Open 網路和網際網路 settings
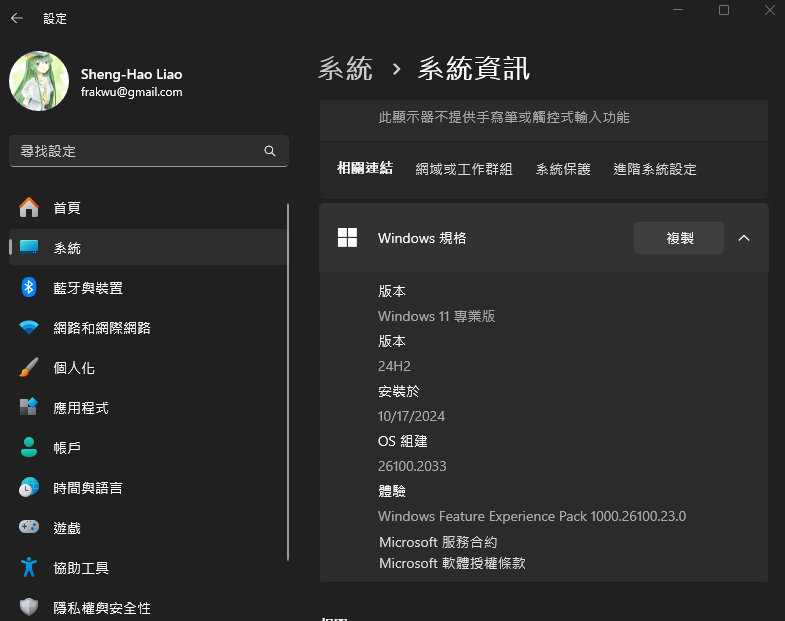Image resolution: width=785 pixels, height=621 pixels. [x=149, y=328]
